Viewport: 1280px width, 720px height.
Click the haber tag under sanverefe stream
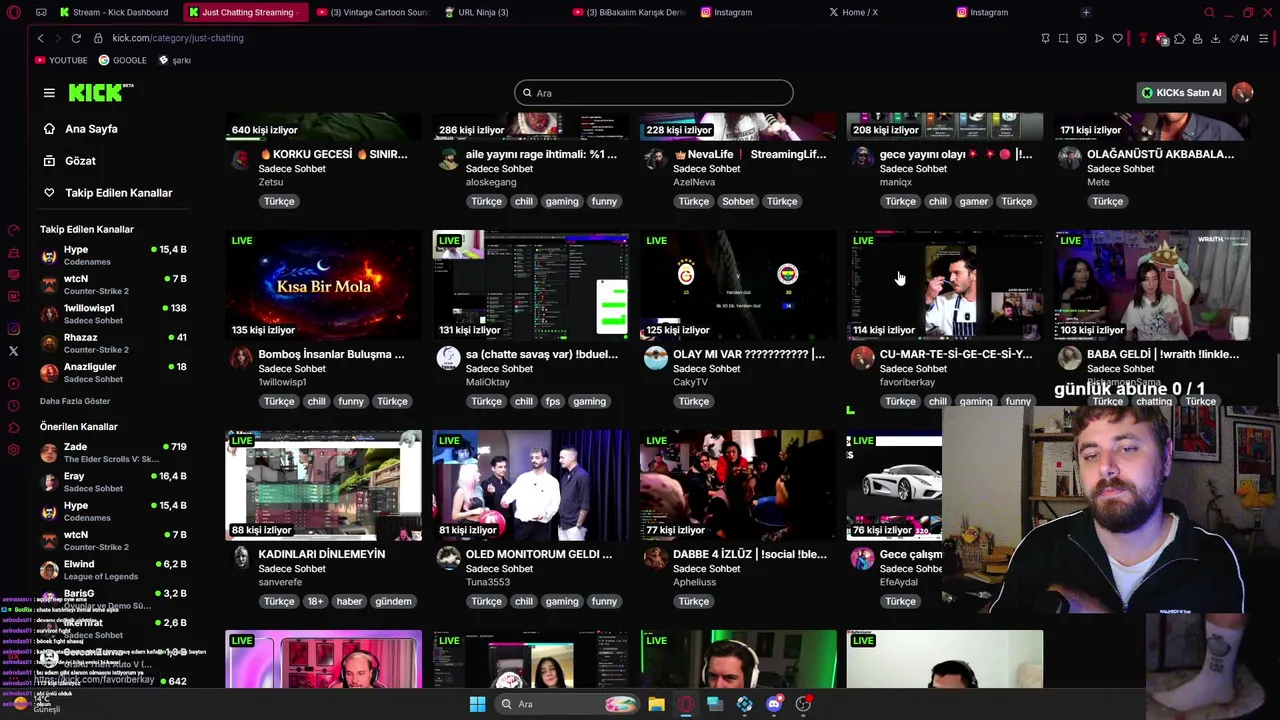click(x=349, y=601)
